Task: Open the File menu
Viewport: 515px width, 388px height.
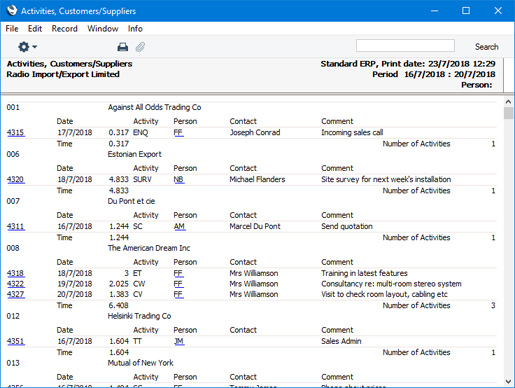Action: (12, 29)
